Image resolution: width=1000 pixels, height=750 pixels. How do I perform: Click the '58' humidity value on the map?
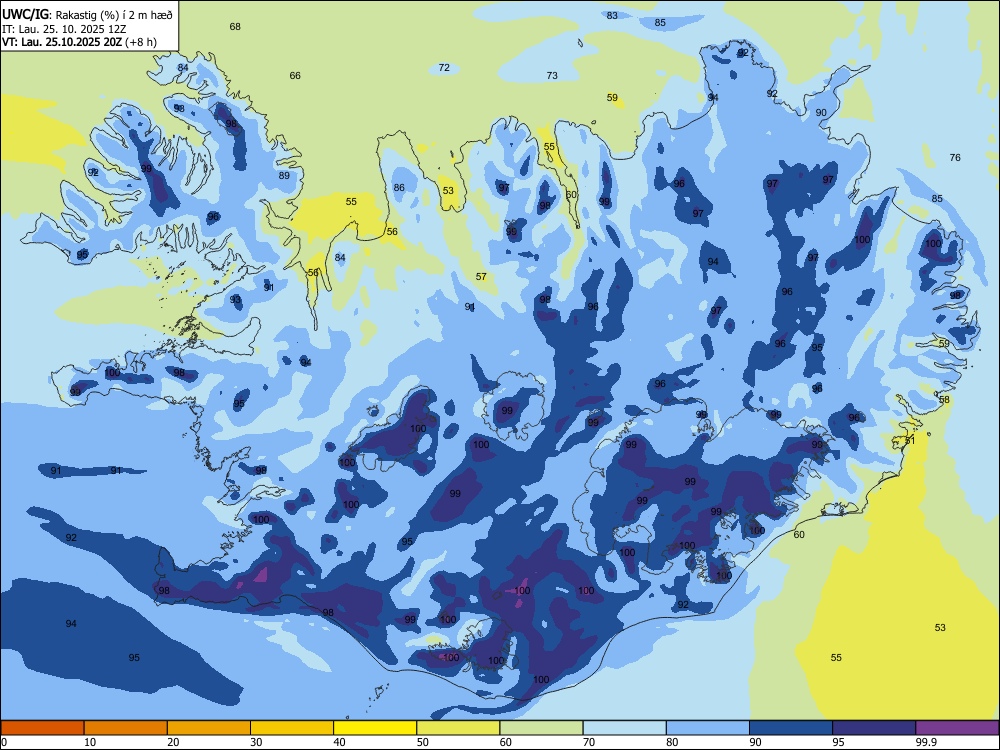point(945,400)
